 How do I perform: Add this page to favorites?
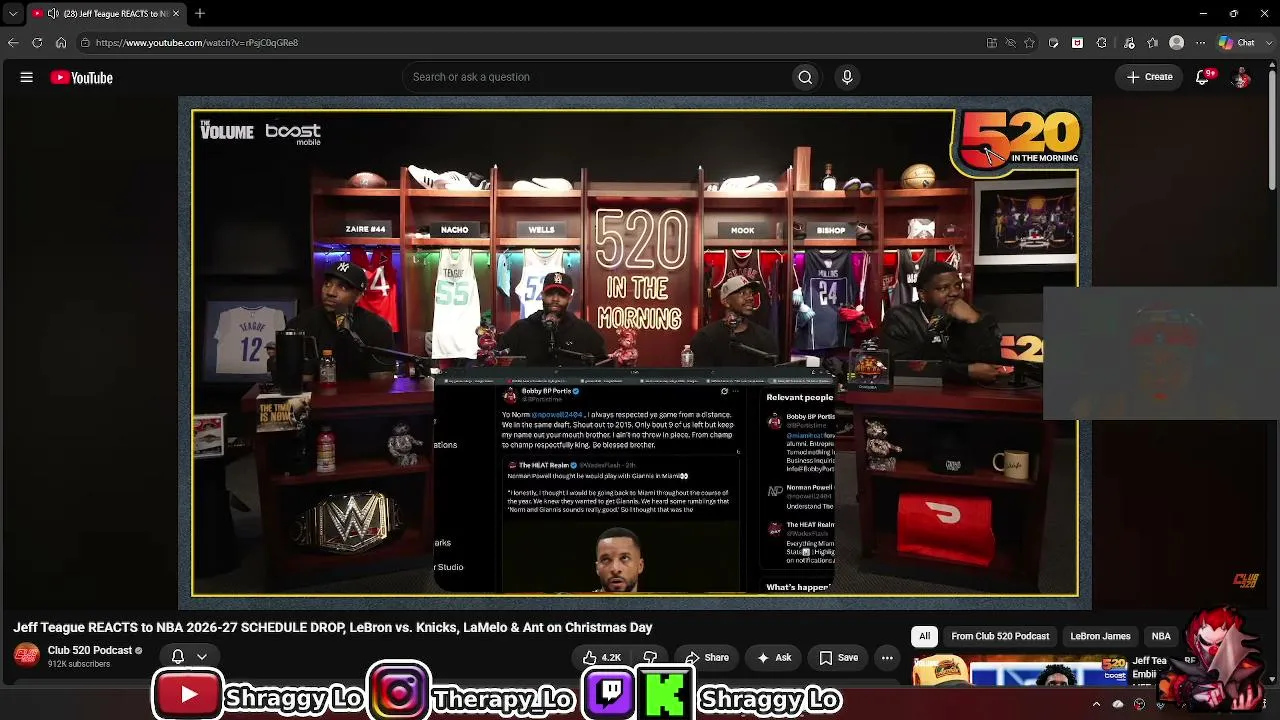pos(1029,43)
